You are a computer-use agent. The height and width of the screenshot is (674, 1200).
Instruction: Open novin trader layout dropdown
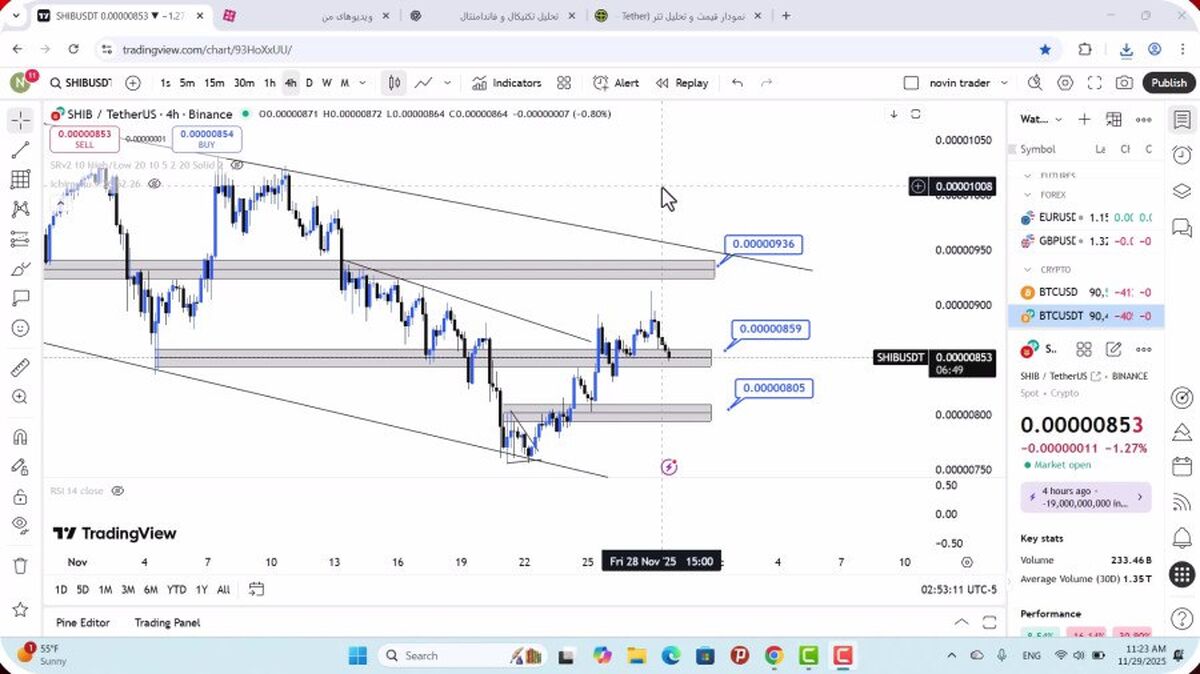pos(1004,83)
